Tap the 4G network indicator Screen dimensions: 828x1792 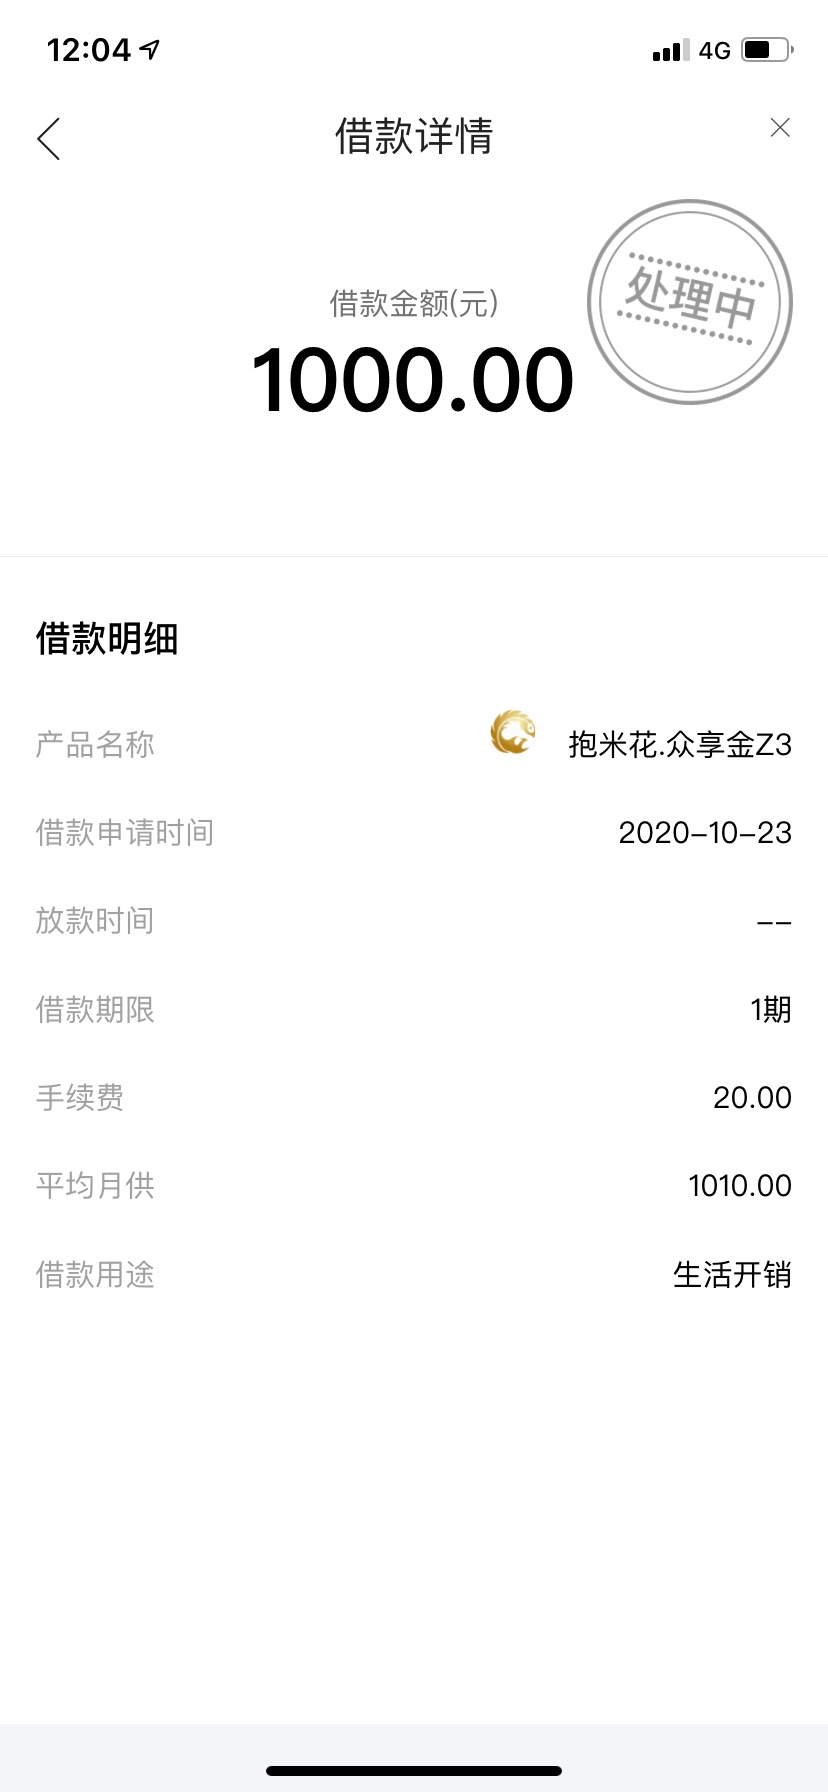[715, 50]
